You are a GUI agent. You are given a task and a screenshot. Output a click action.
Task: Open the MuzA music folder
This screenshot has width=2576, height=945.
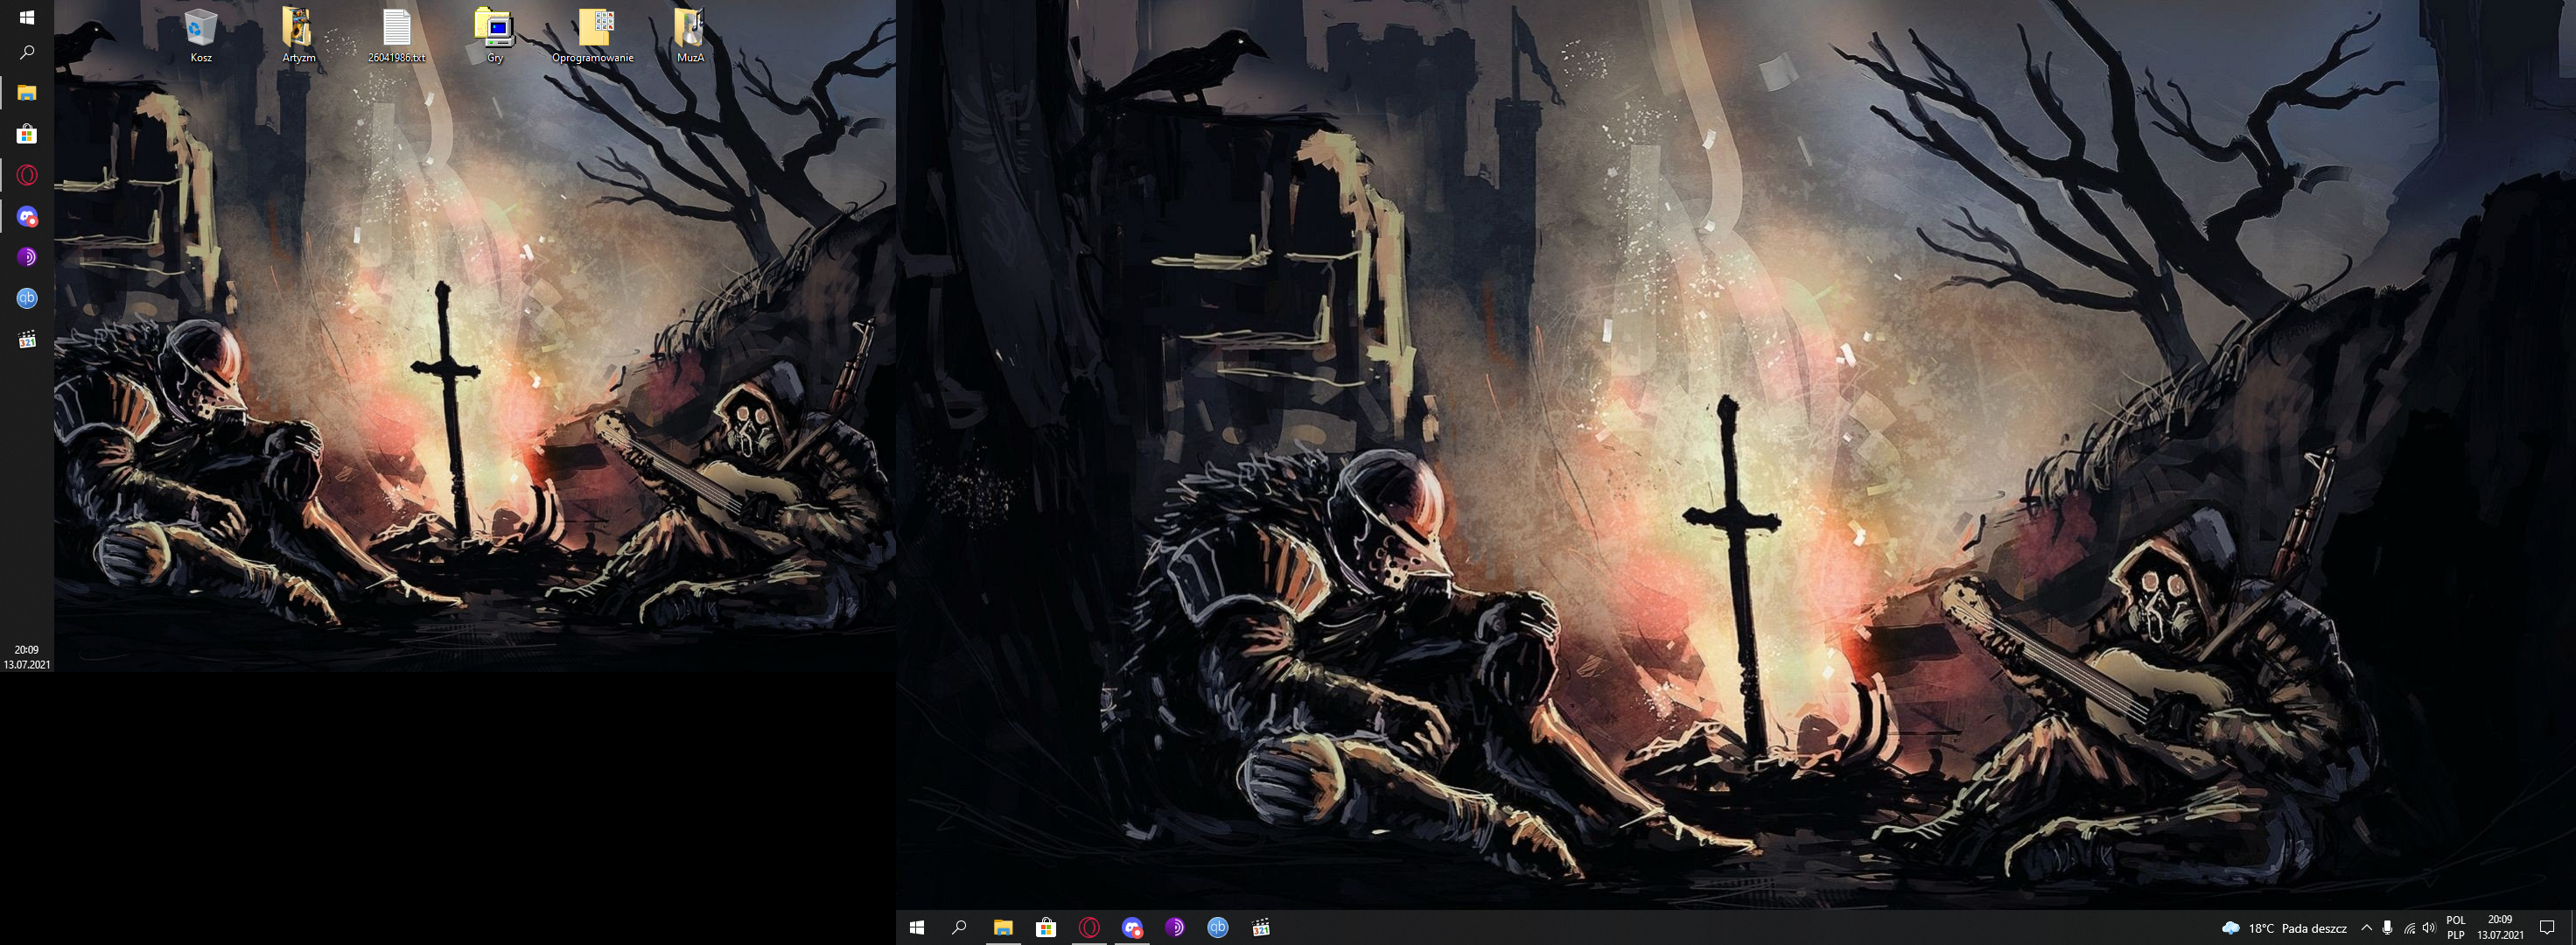pyautogui.click(x=690, y=36)
